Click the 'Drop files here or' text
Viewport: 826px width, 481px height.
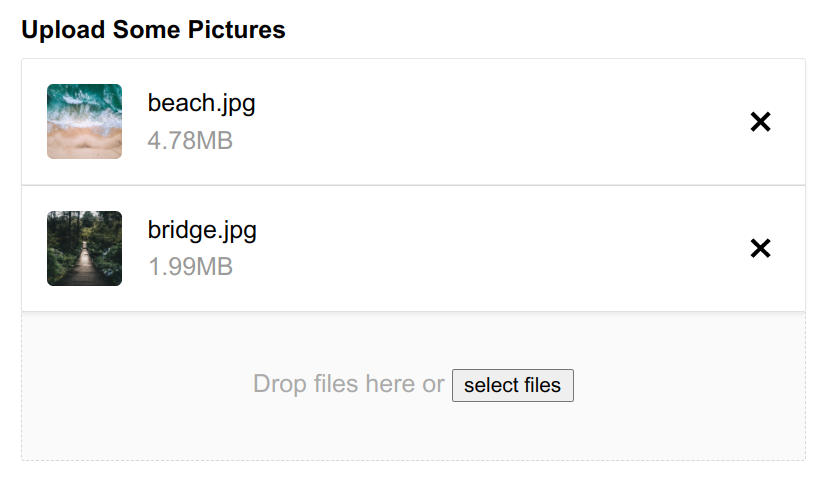[x=349, y=384]
